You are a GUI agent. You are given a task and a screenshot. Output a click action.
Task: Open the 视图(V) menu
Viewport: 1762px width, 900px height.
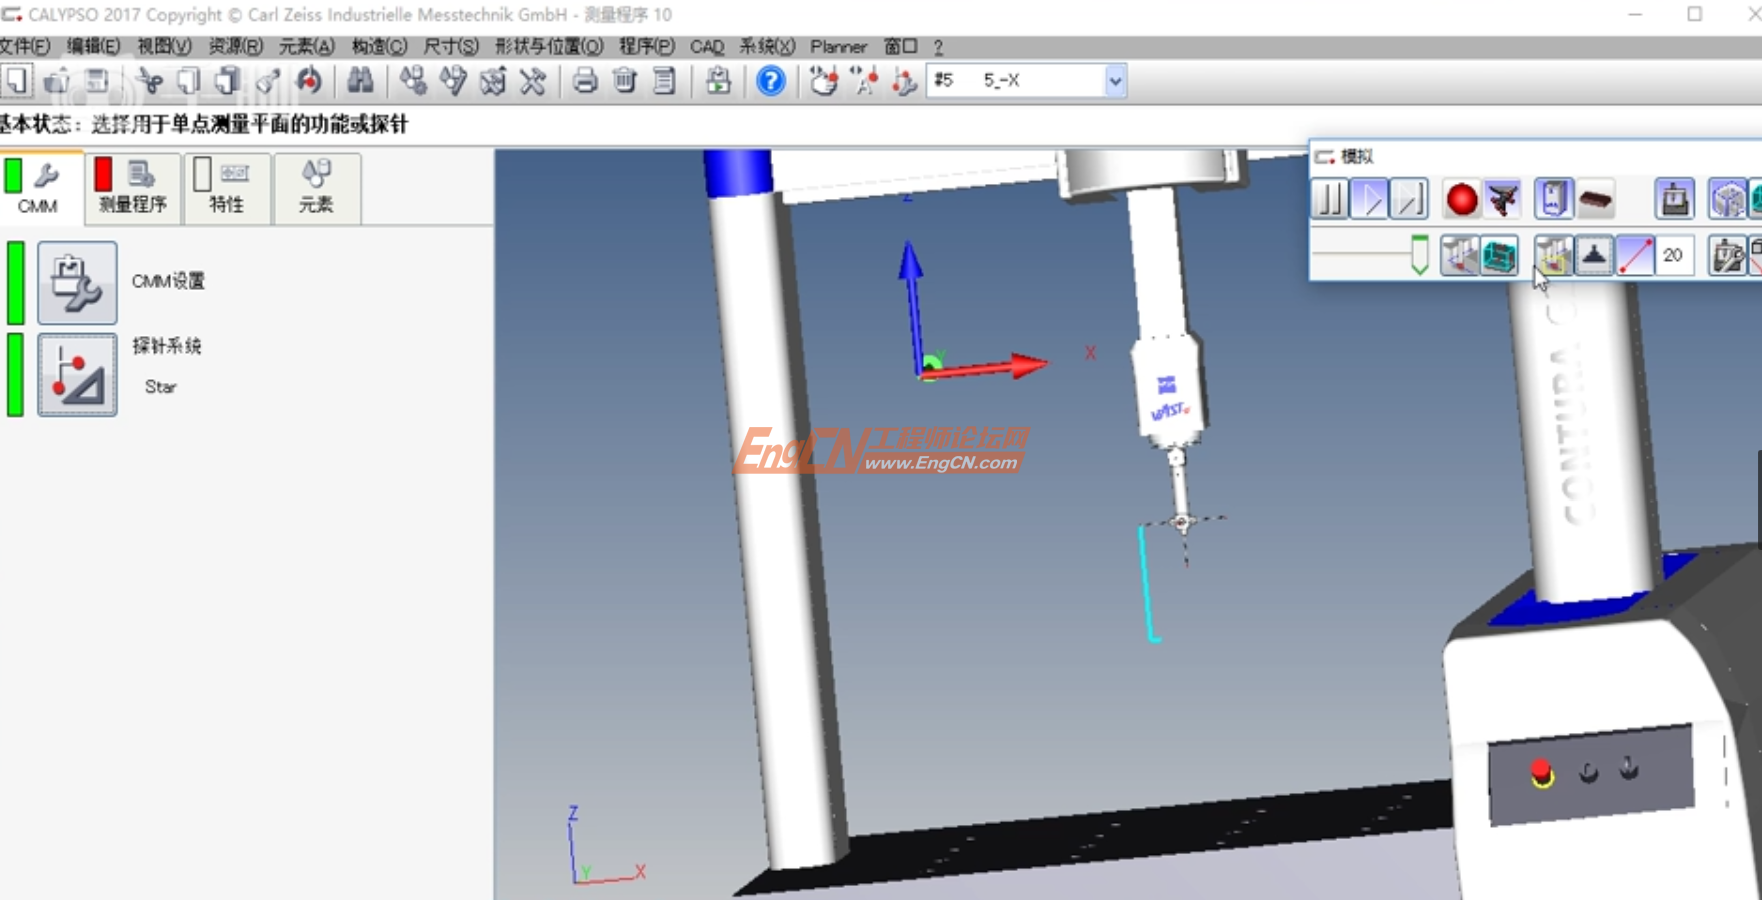click(x=164, y=47)
